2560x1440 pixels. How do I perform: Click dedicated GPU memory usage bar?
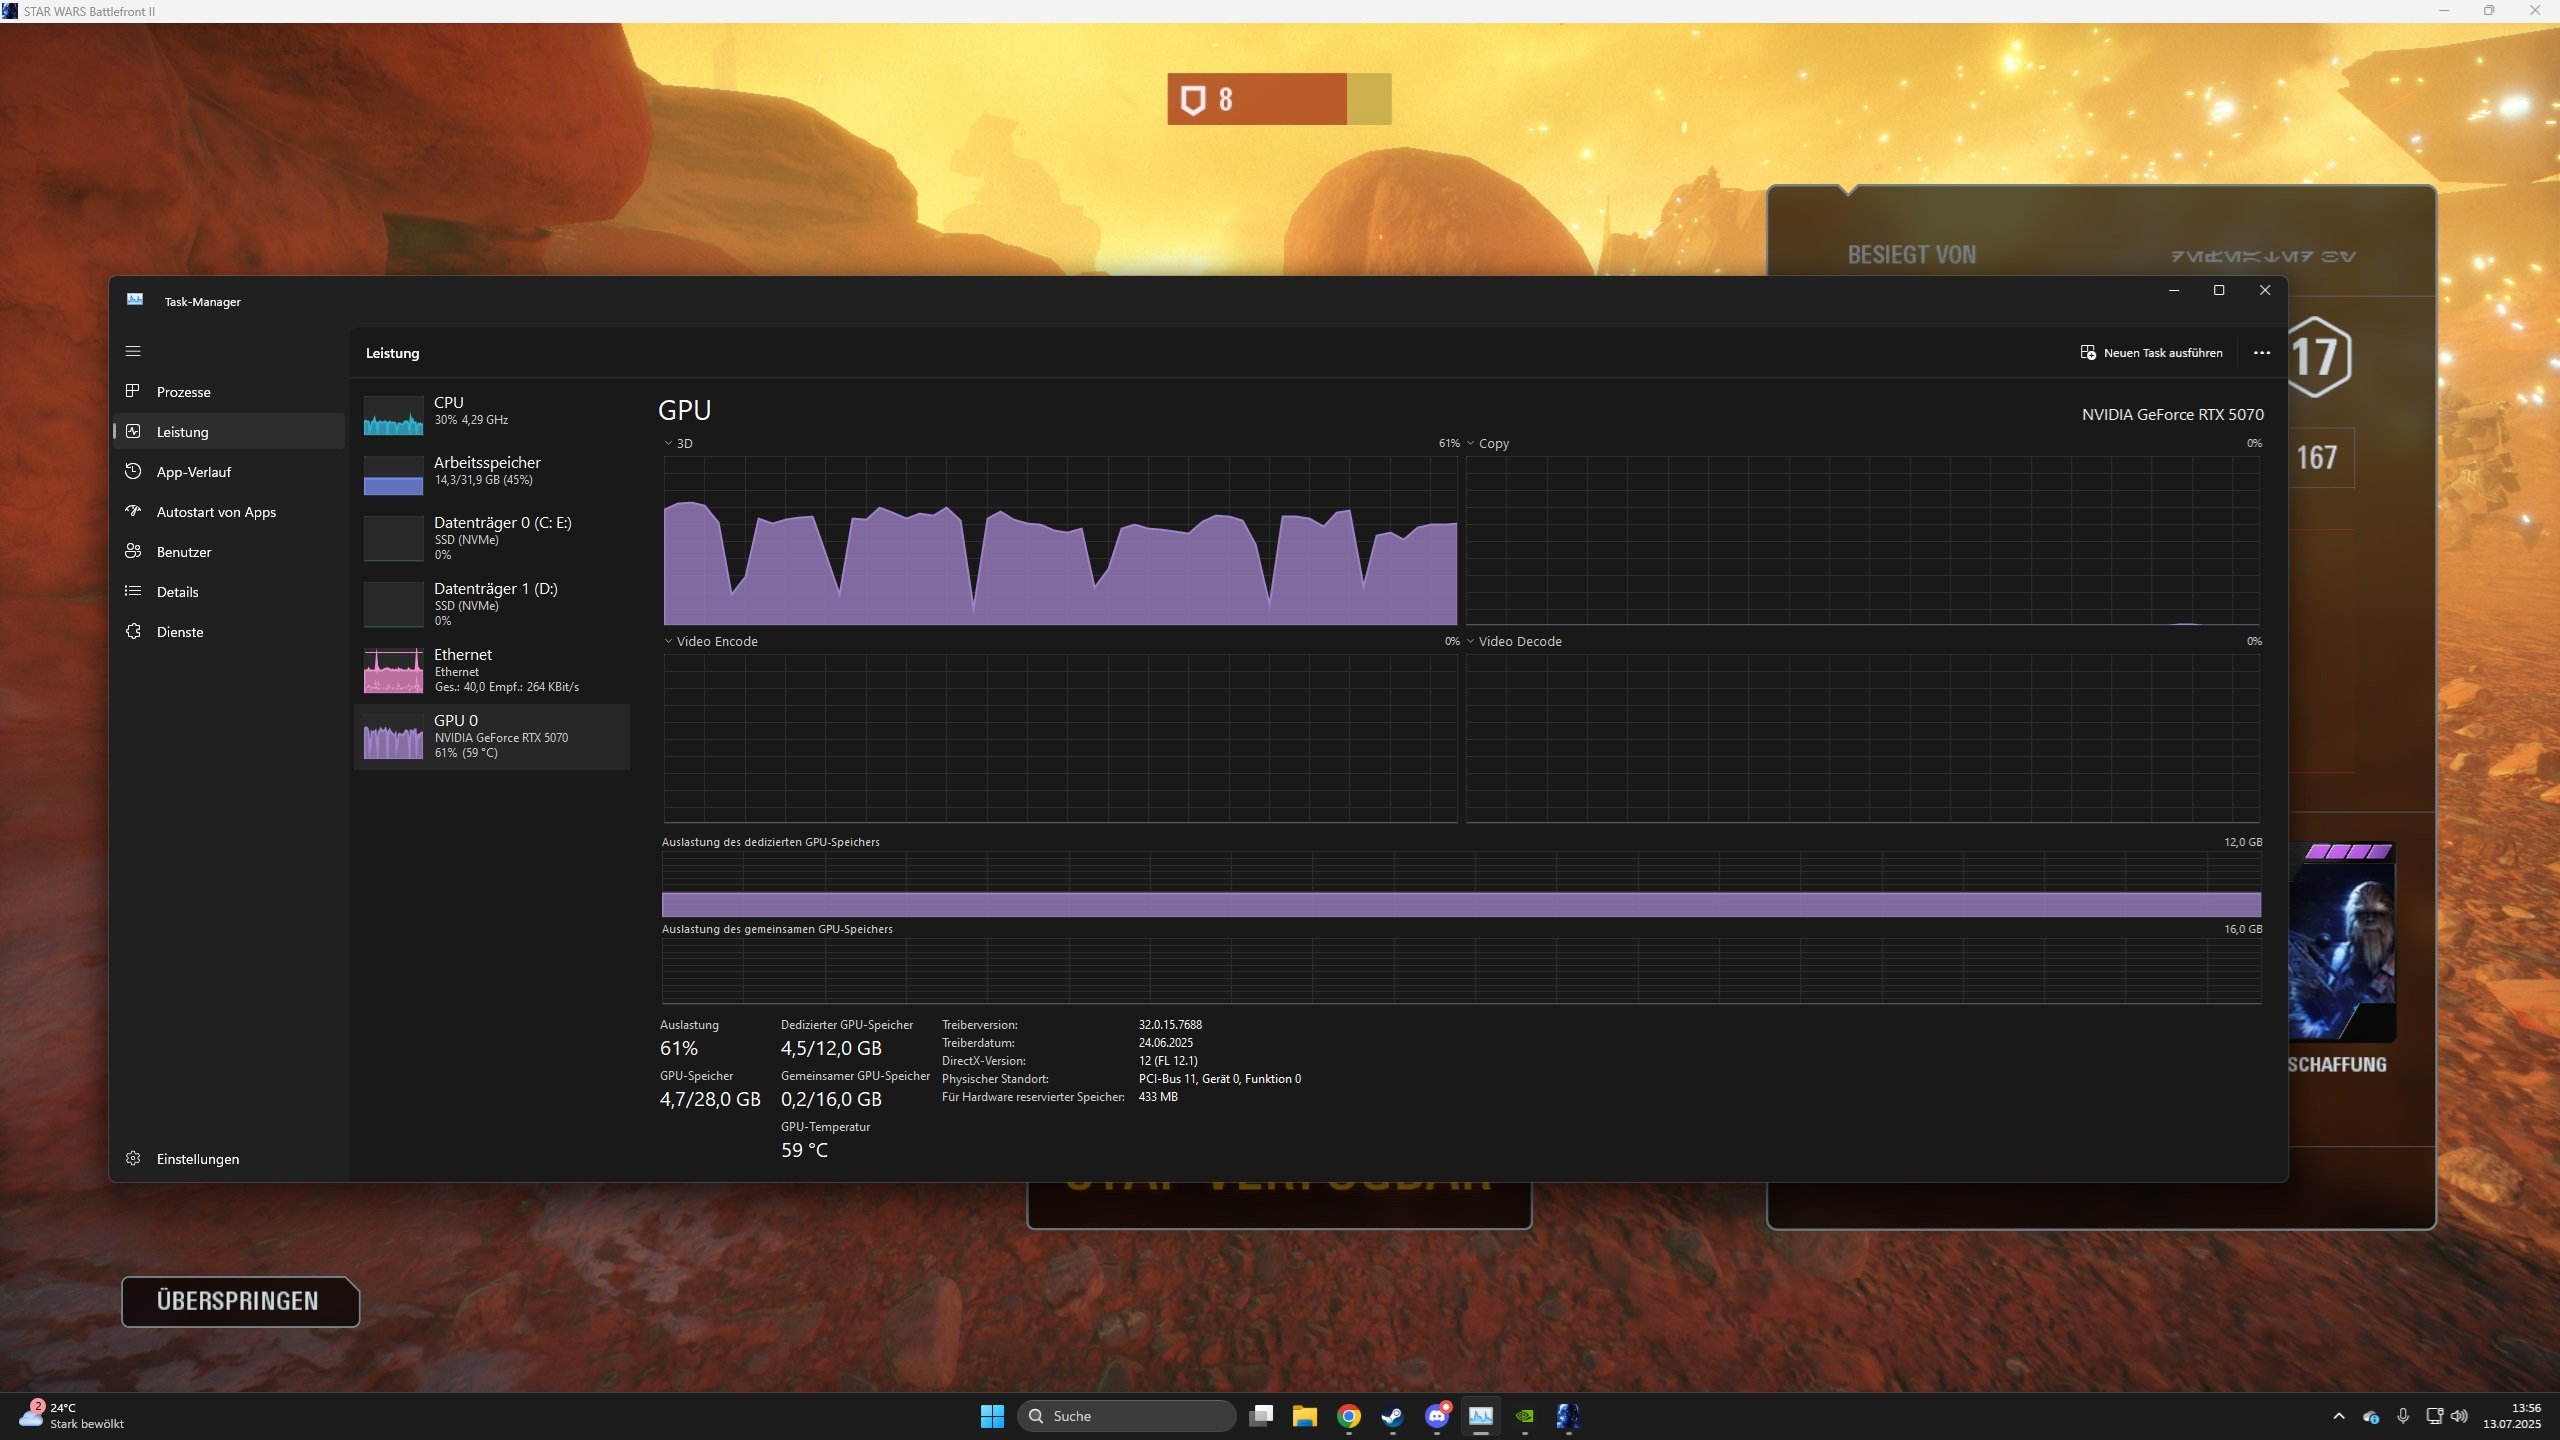coord(1460,904)
